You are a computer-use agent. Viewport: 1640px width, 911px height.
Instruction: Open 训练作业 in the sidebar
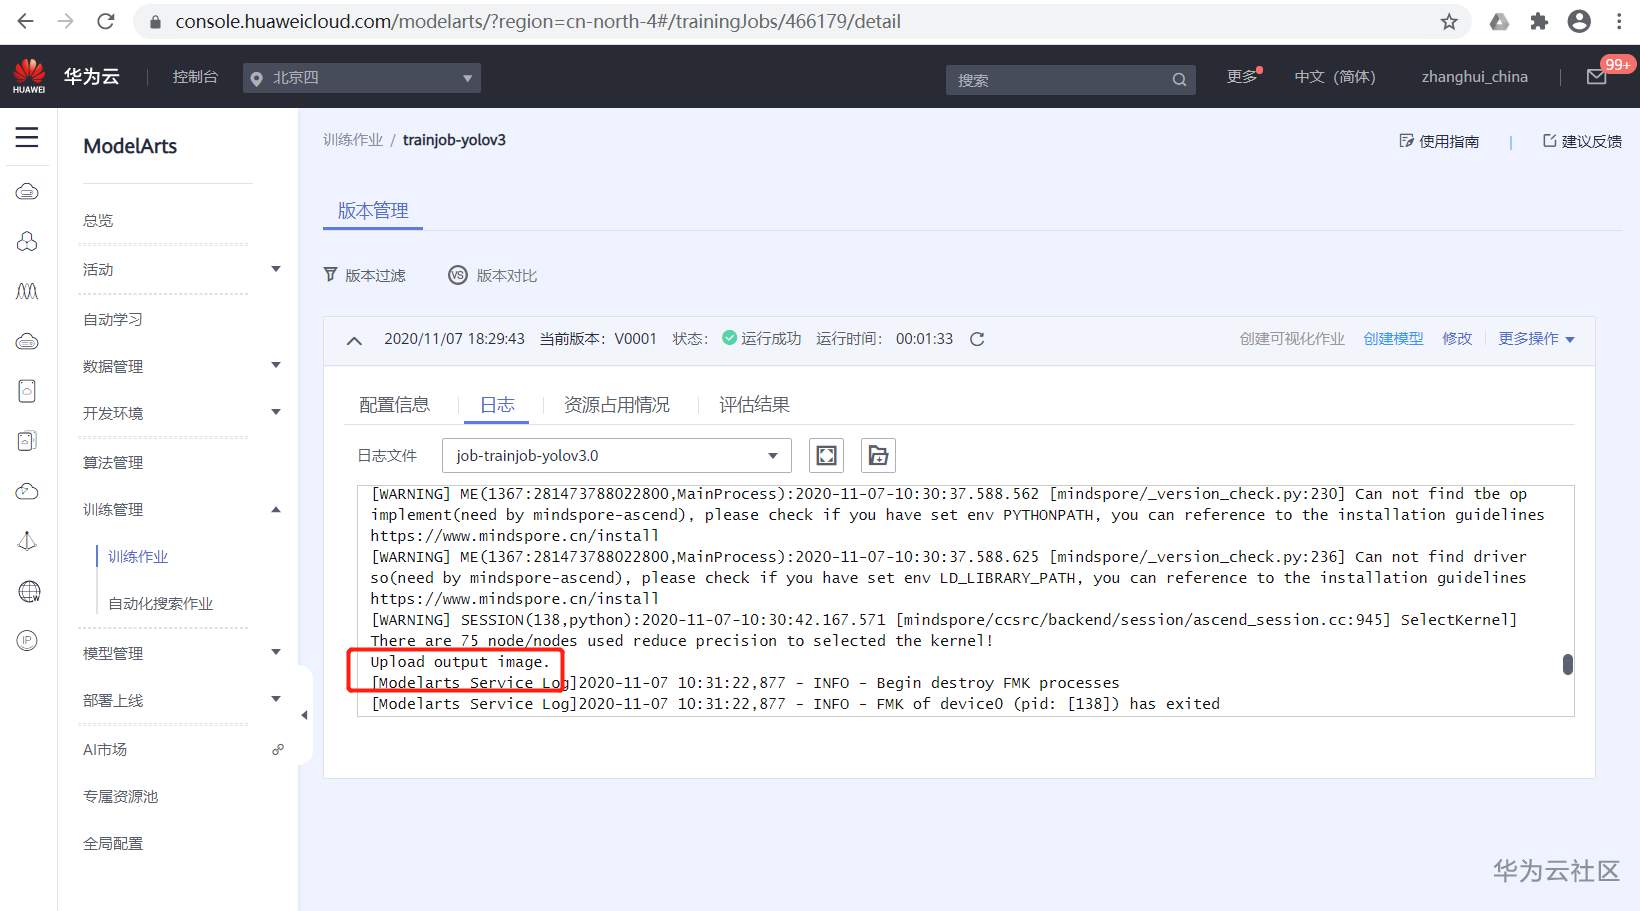138,556
